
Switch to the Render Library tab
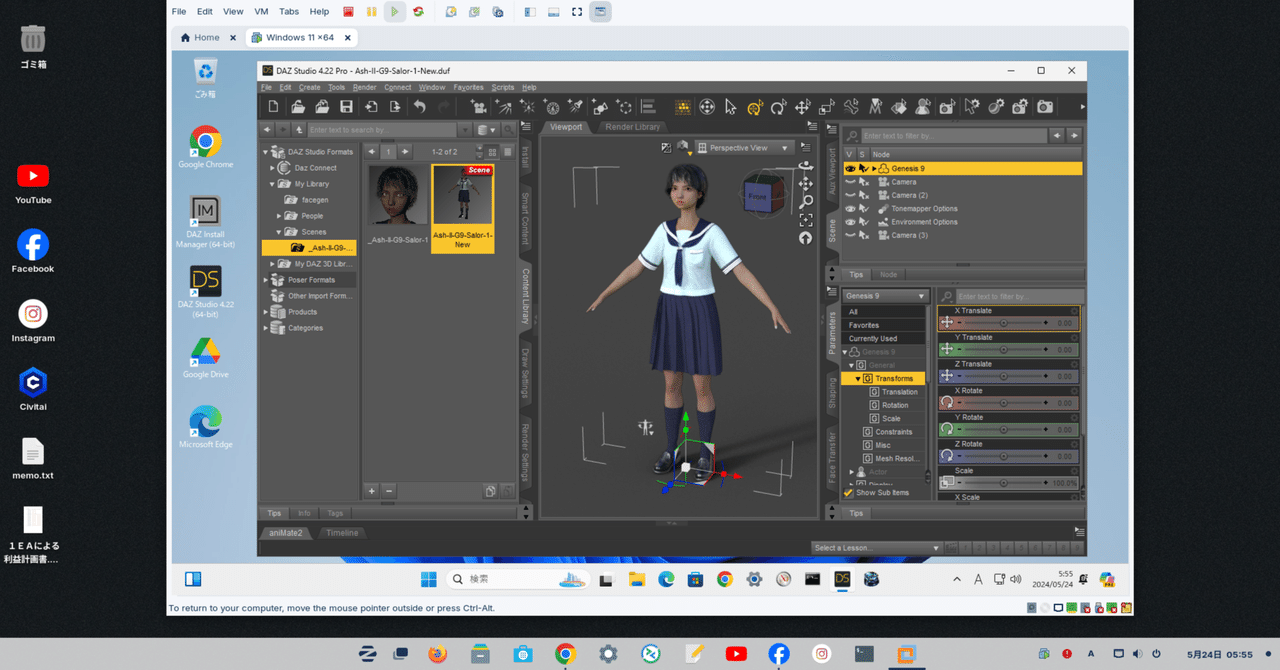coord(634,127)
